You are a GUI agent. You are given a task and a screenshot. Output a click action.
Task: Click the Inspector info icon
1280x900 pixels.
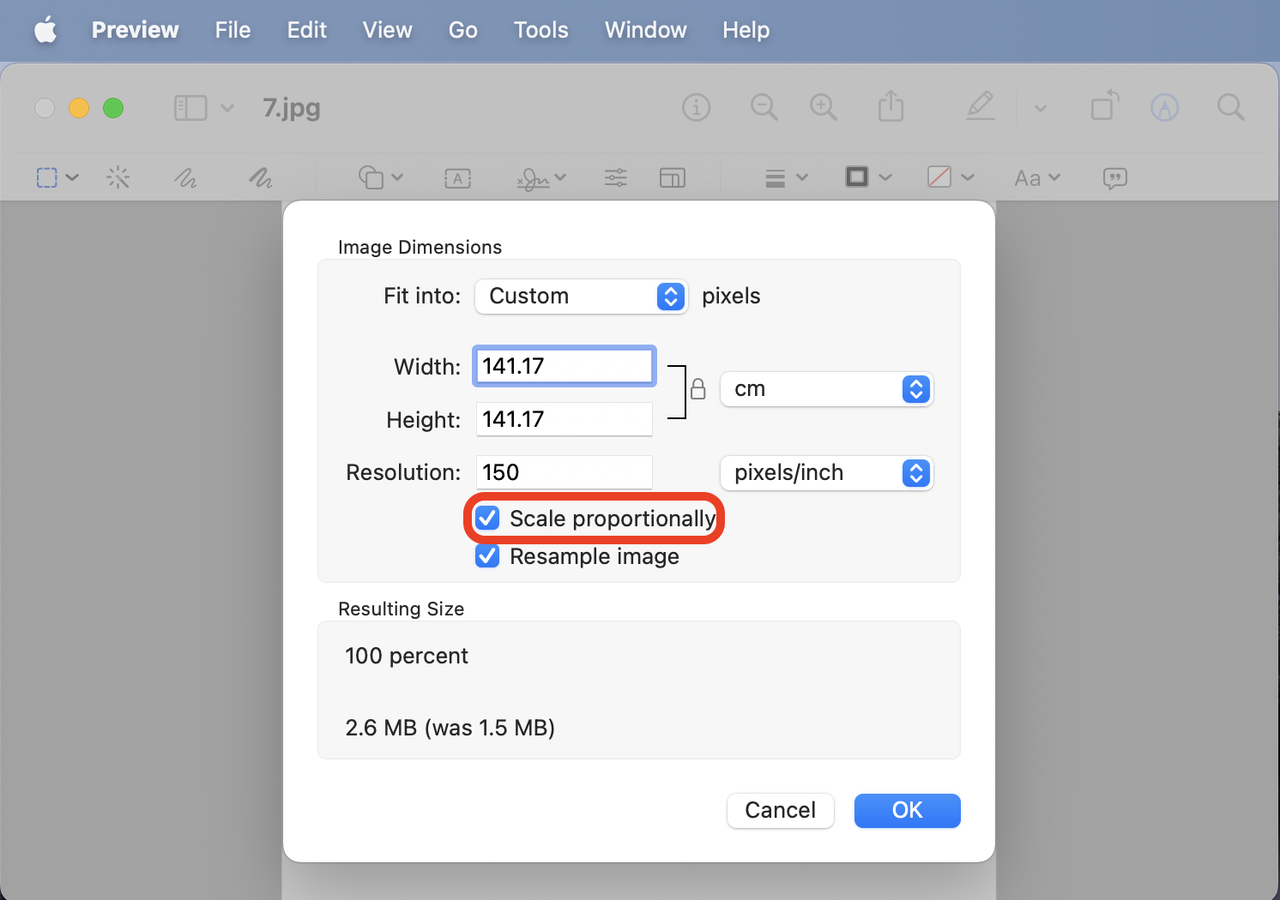pyautogui.click(x=696, y=108)
